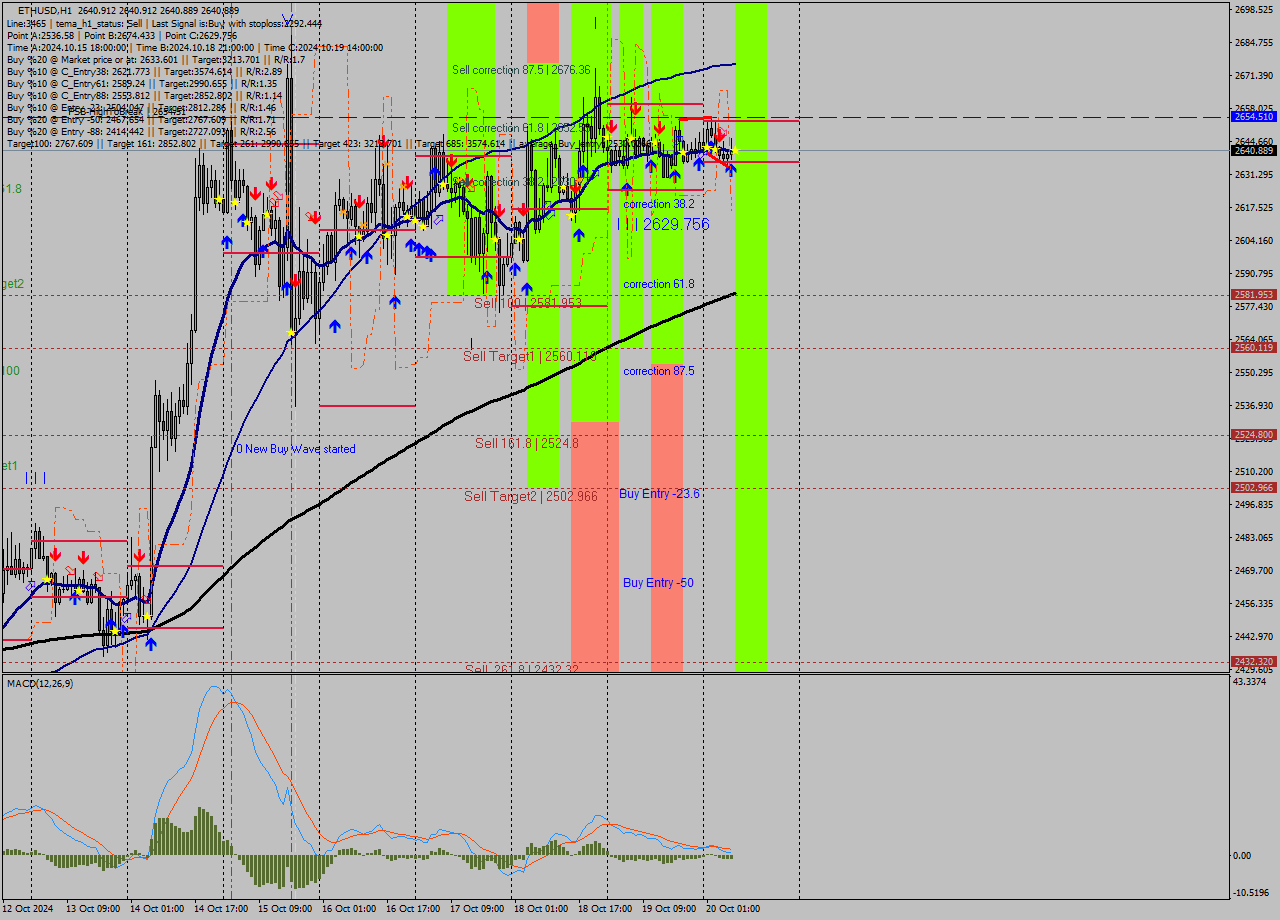Image resolution: width=1280 pixels, height=920 pixels.
Task: Select the blue 'correction 61.8' label
Action: [x=659, y=284]
